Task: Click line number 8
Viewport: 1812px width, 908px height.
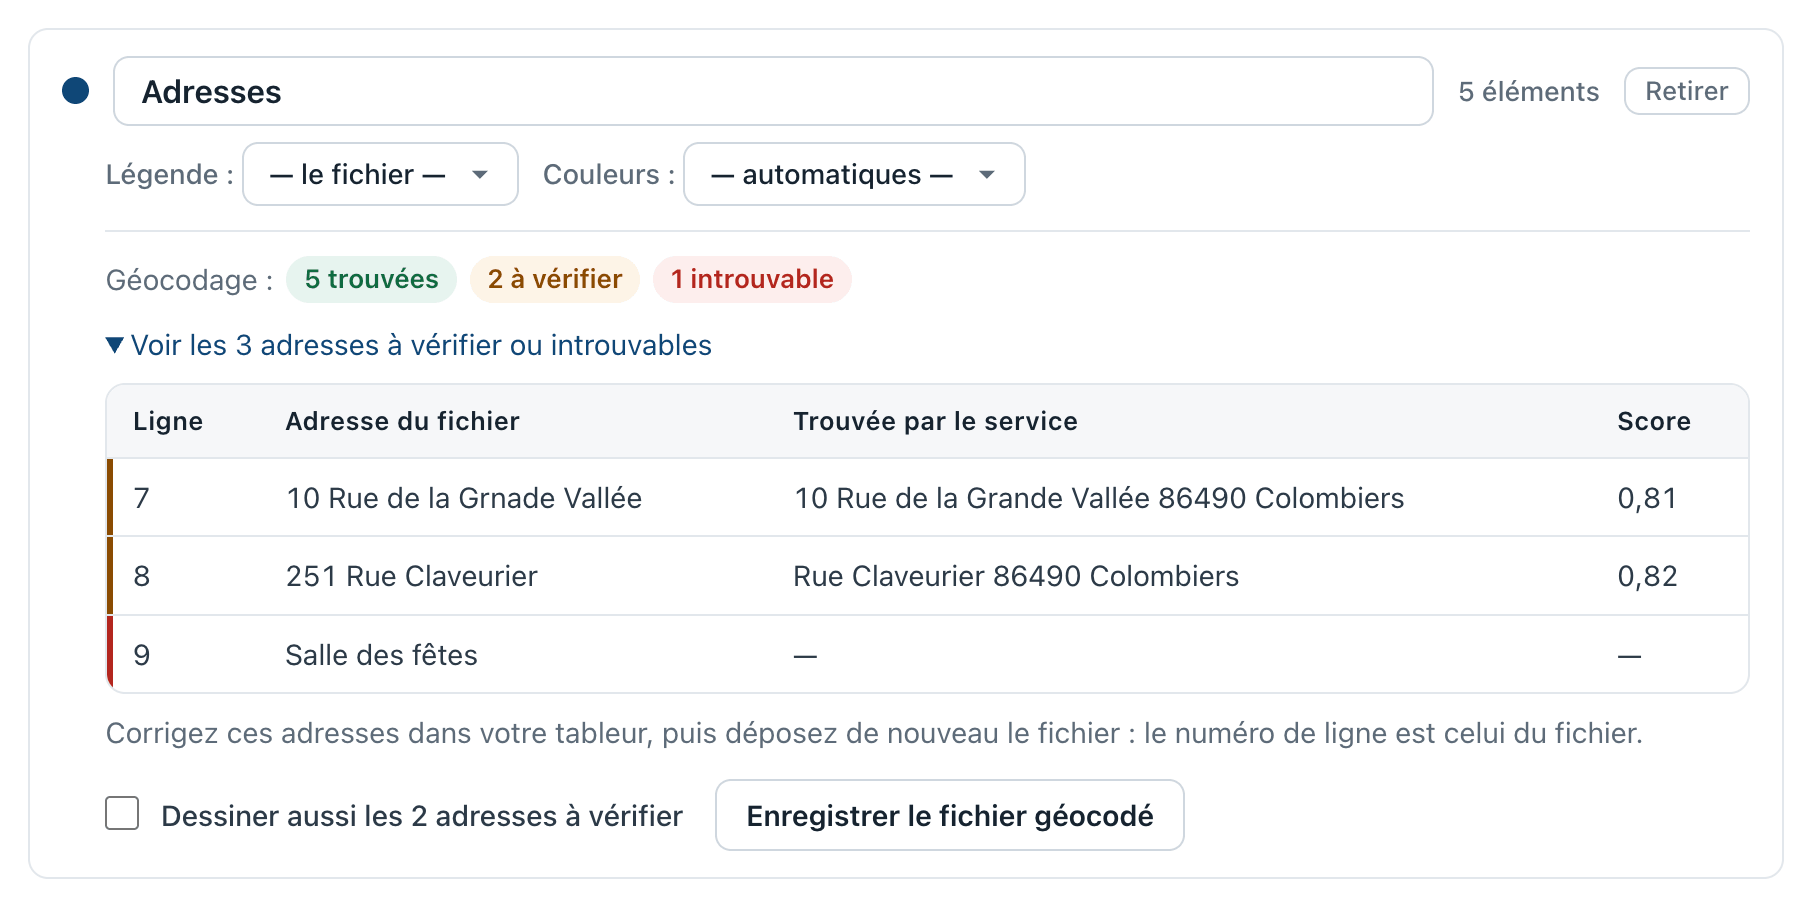Action: 142,576
